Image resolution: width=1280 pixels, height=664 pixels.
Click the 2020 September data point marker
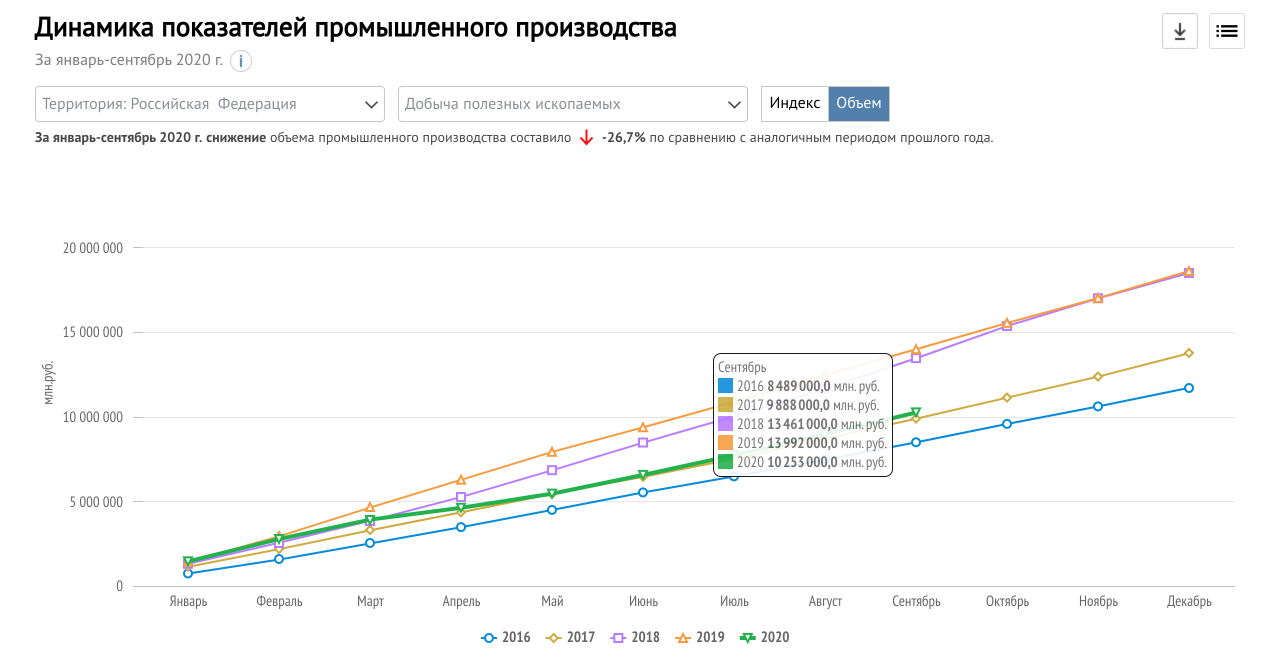point(915,412)
